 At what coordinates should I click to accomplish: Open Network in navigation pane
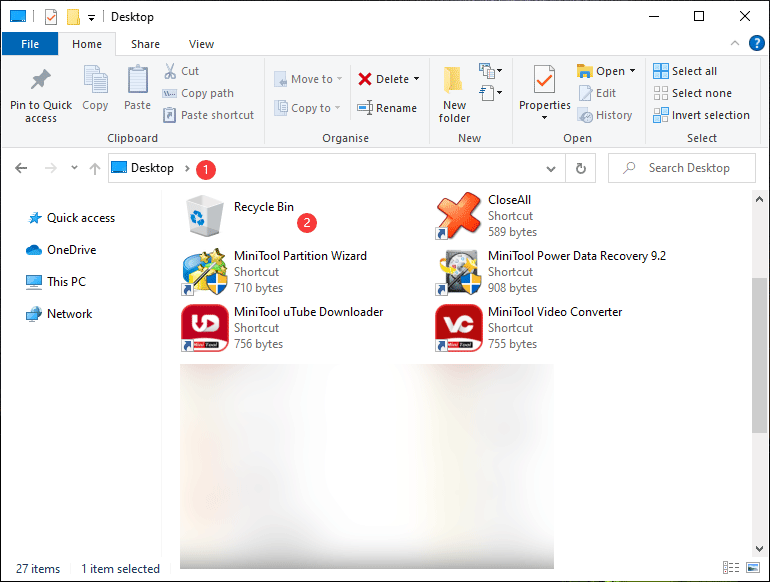tap(59, 314)
